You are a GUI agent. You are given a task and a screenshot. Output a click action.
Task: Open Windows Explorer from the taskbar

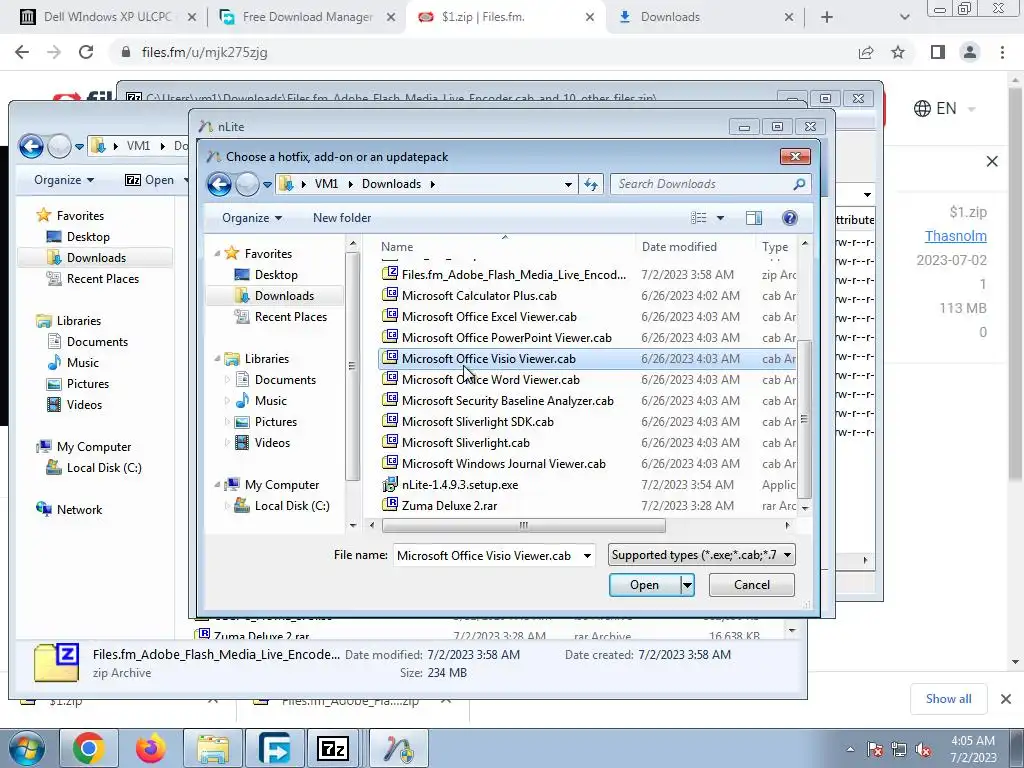pyautogui.click(x=213, y=748)
